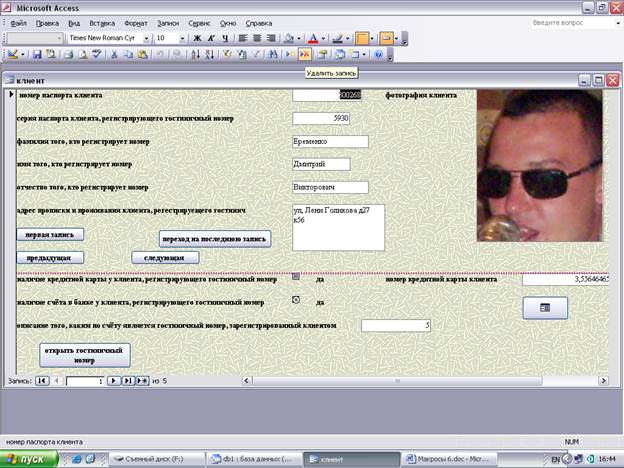Click Filter by Form icon
624x468 pixels.
point(242,54)
